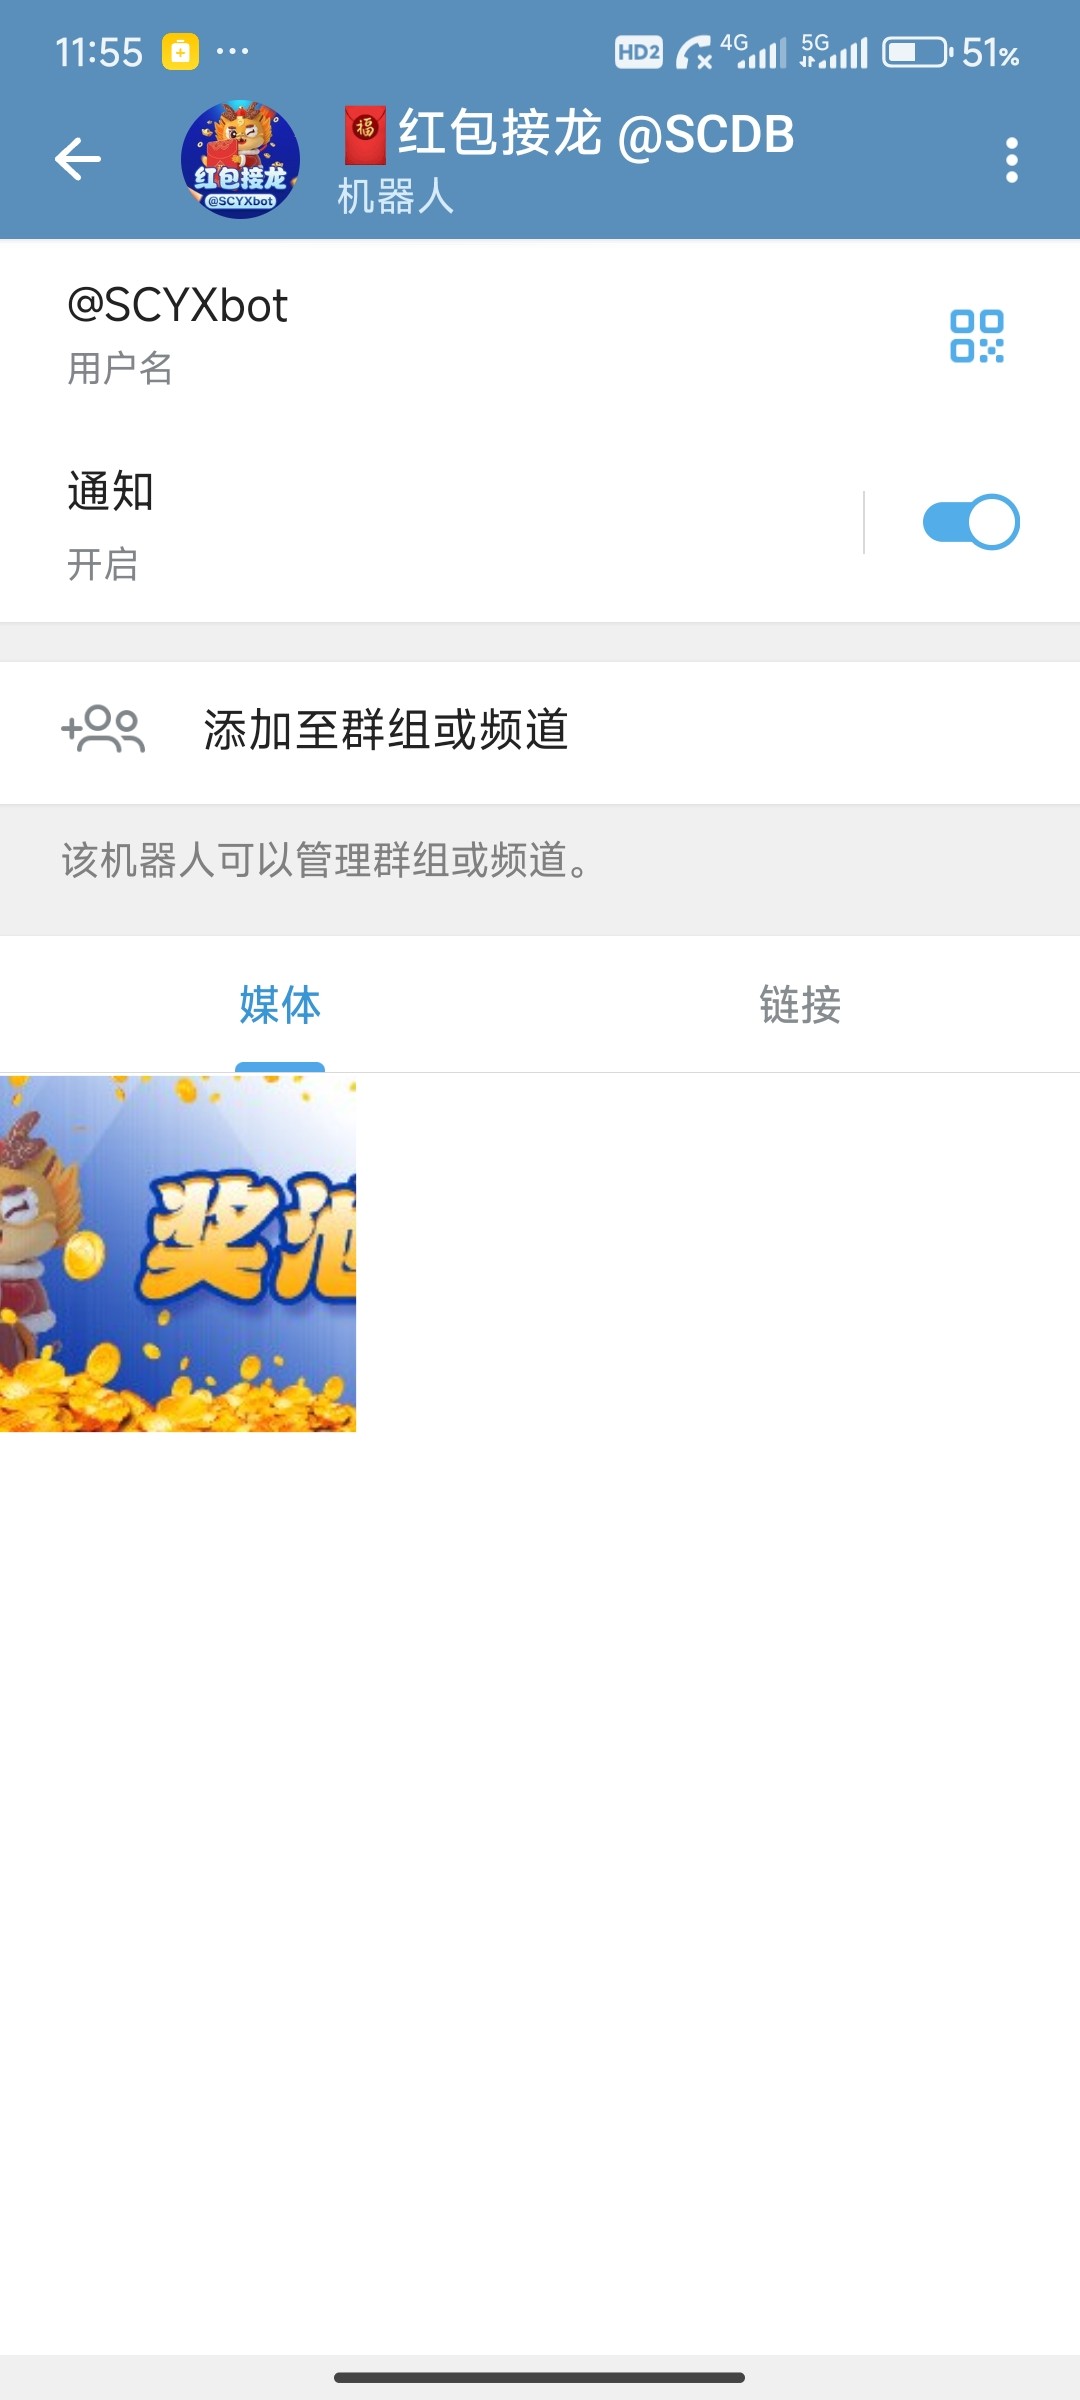The width and height of the screenshot is (1080, 2400).
Task: Select the 媒体 tab
Action: [280, 1005]
